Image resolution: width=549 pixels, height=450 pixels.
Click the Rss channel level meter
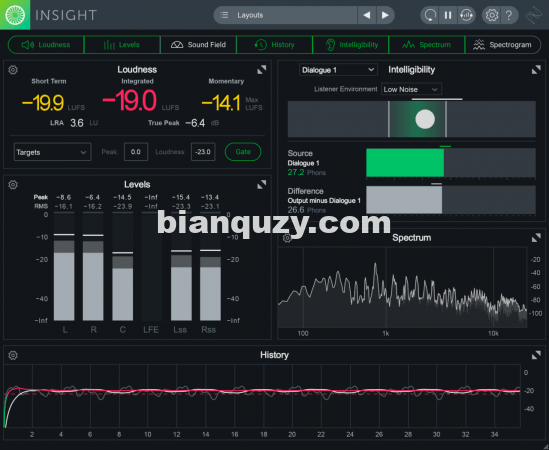(210, 266)
